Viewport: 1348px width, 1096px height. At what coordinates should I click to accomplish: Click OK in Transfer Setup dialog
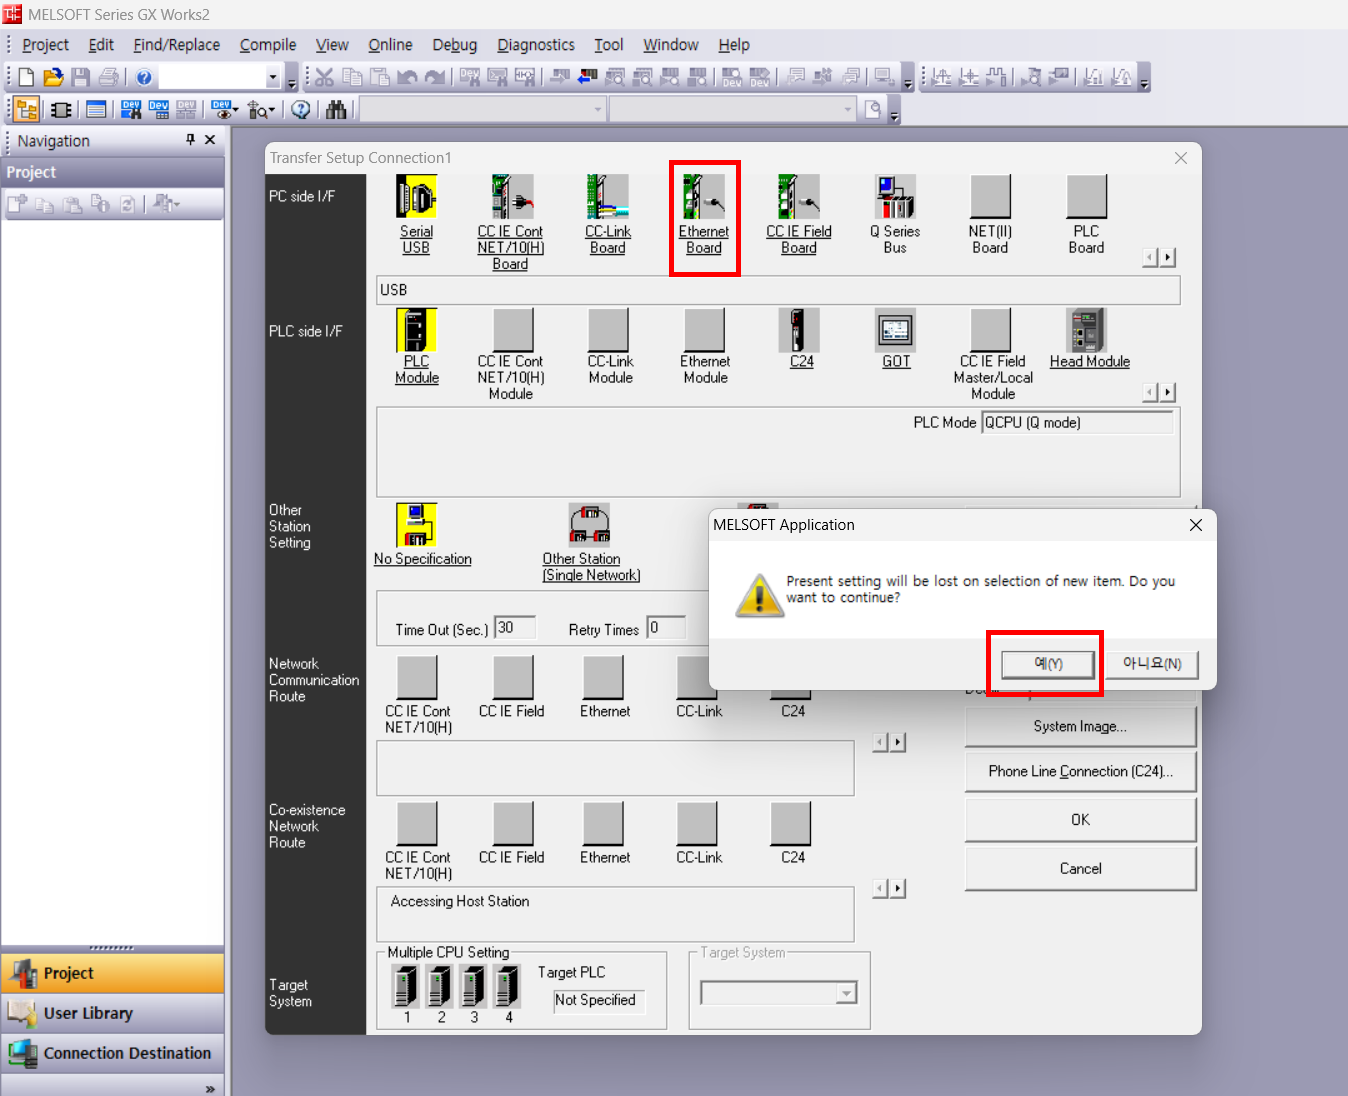pos(1080,820)
